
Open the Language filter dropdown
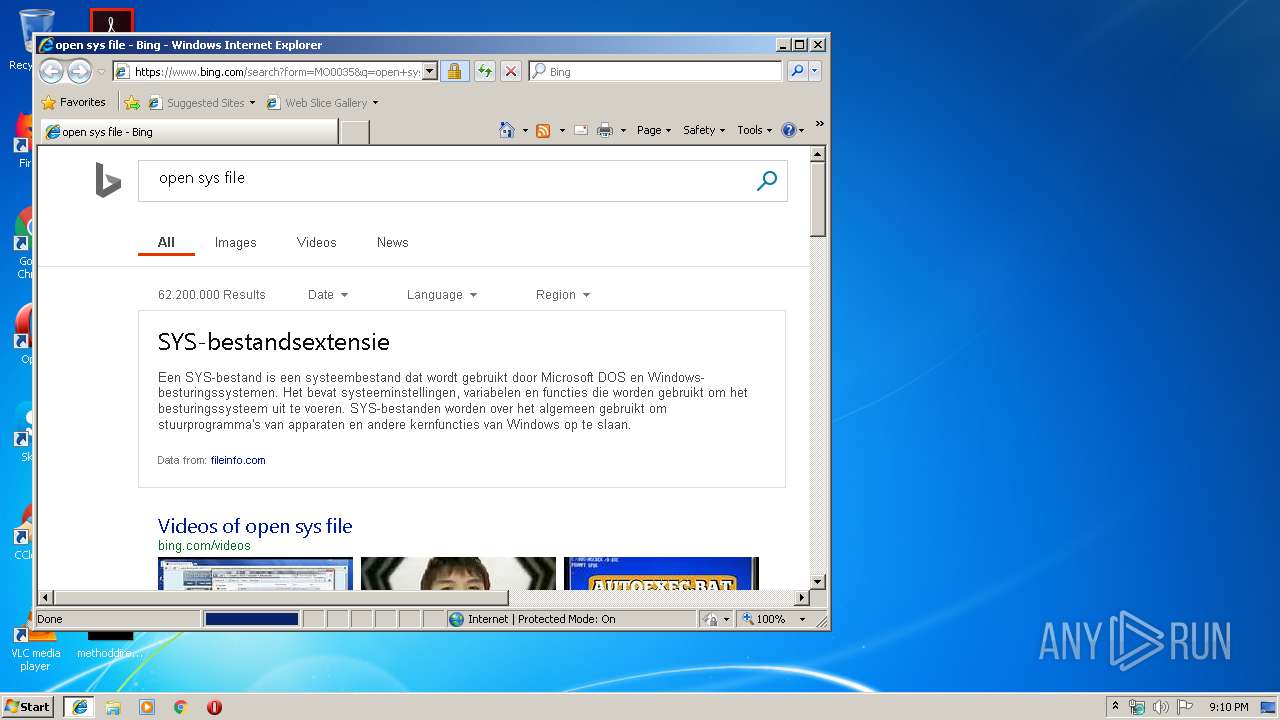442,295
